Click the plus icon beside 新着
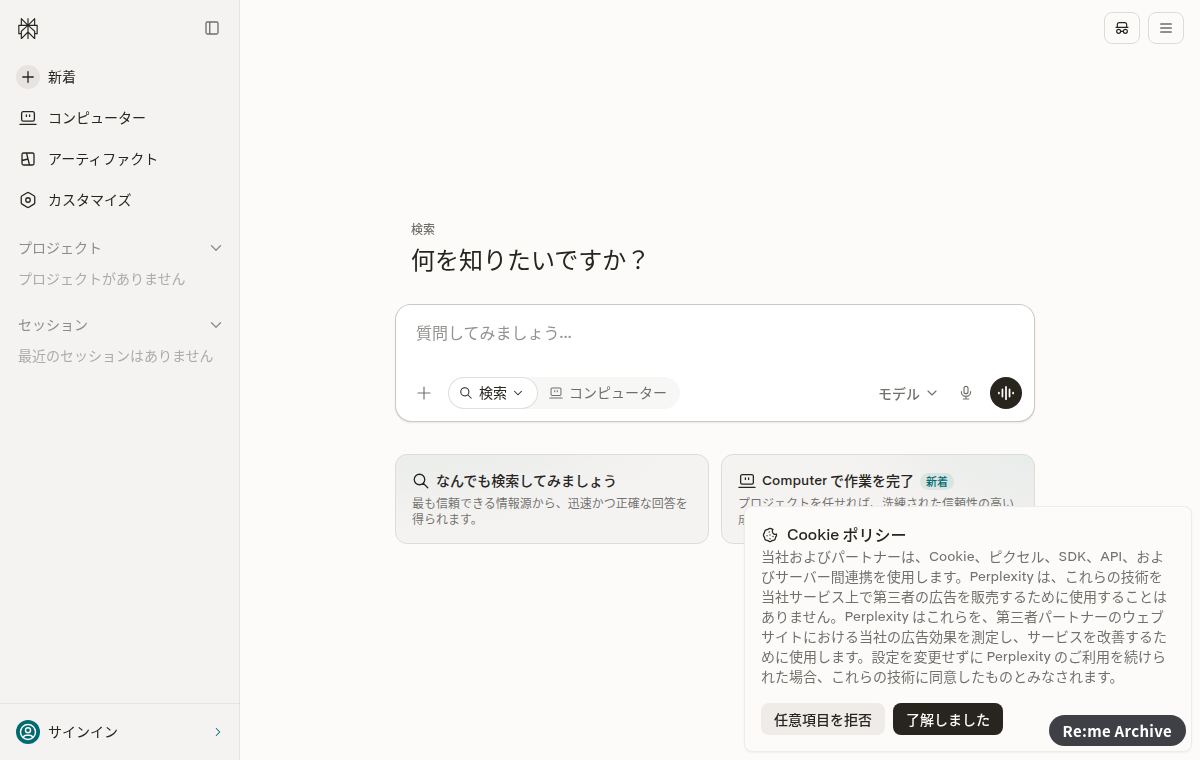Image resolution: width=1200 pixels, height=760 pixels. pos(28,77)
